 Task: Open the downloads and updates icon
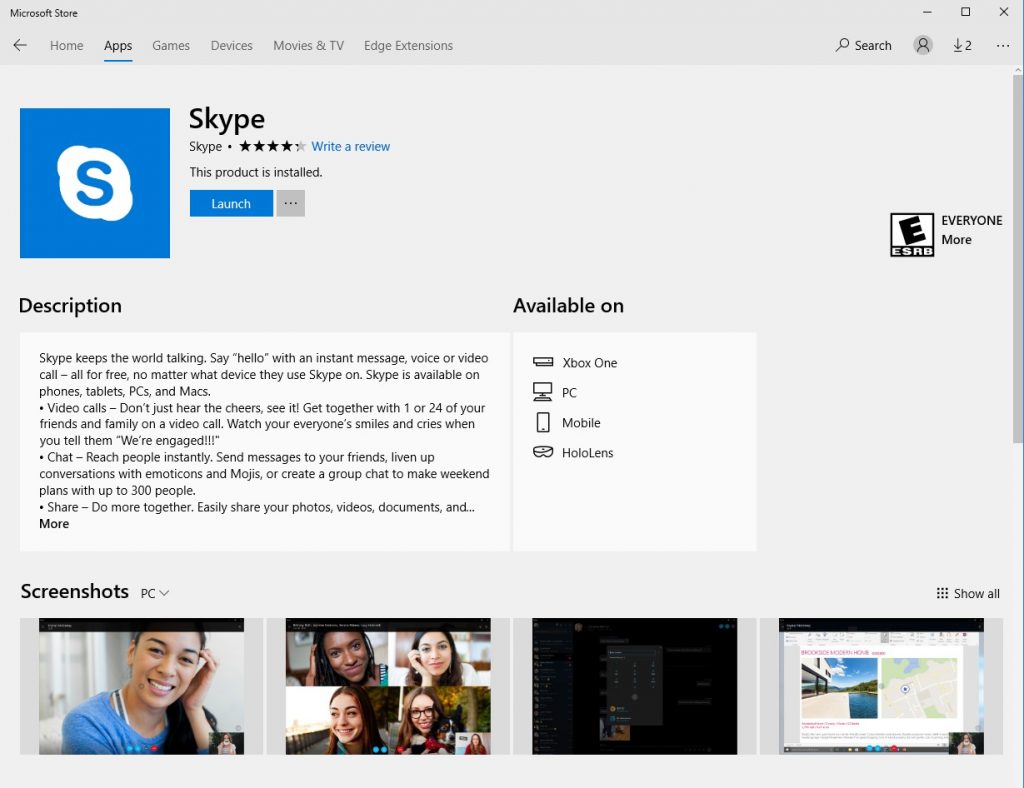pos(962,46)
